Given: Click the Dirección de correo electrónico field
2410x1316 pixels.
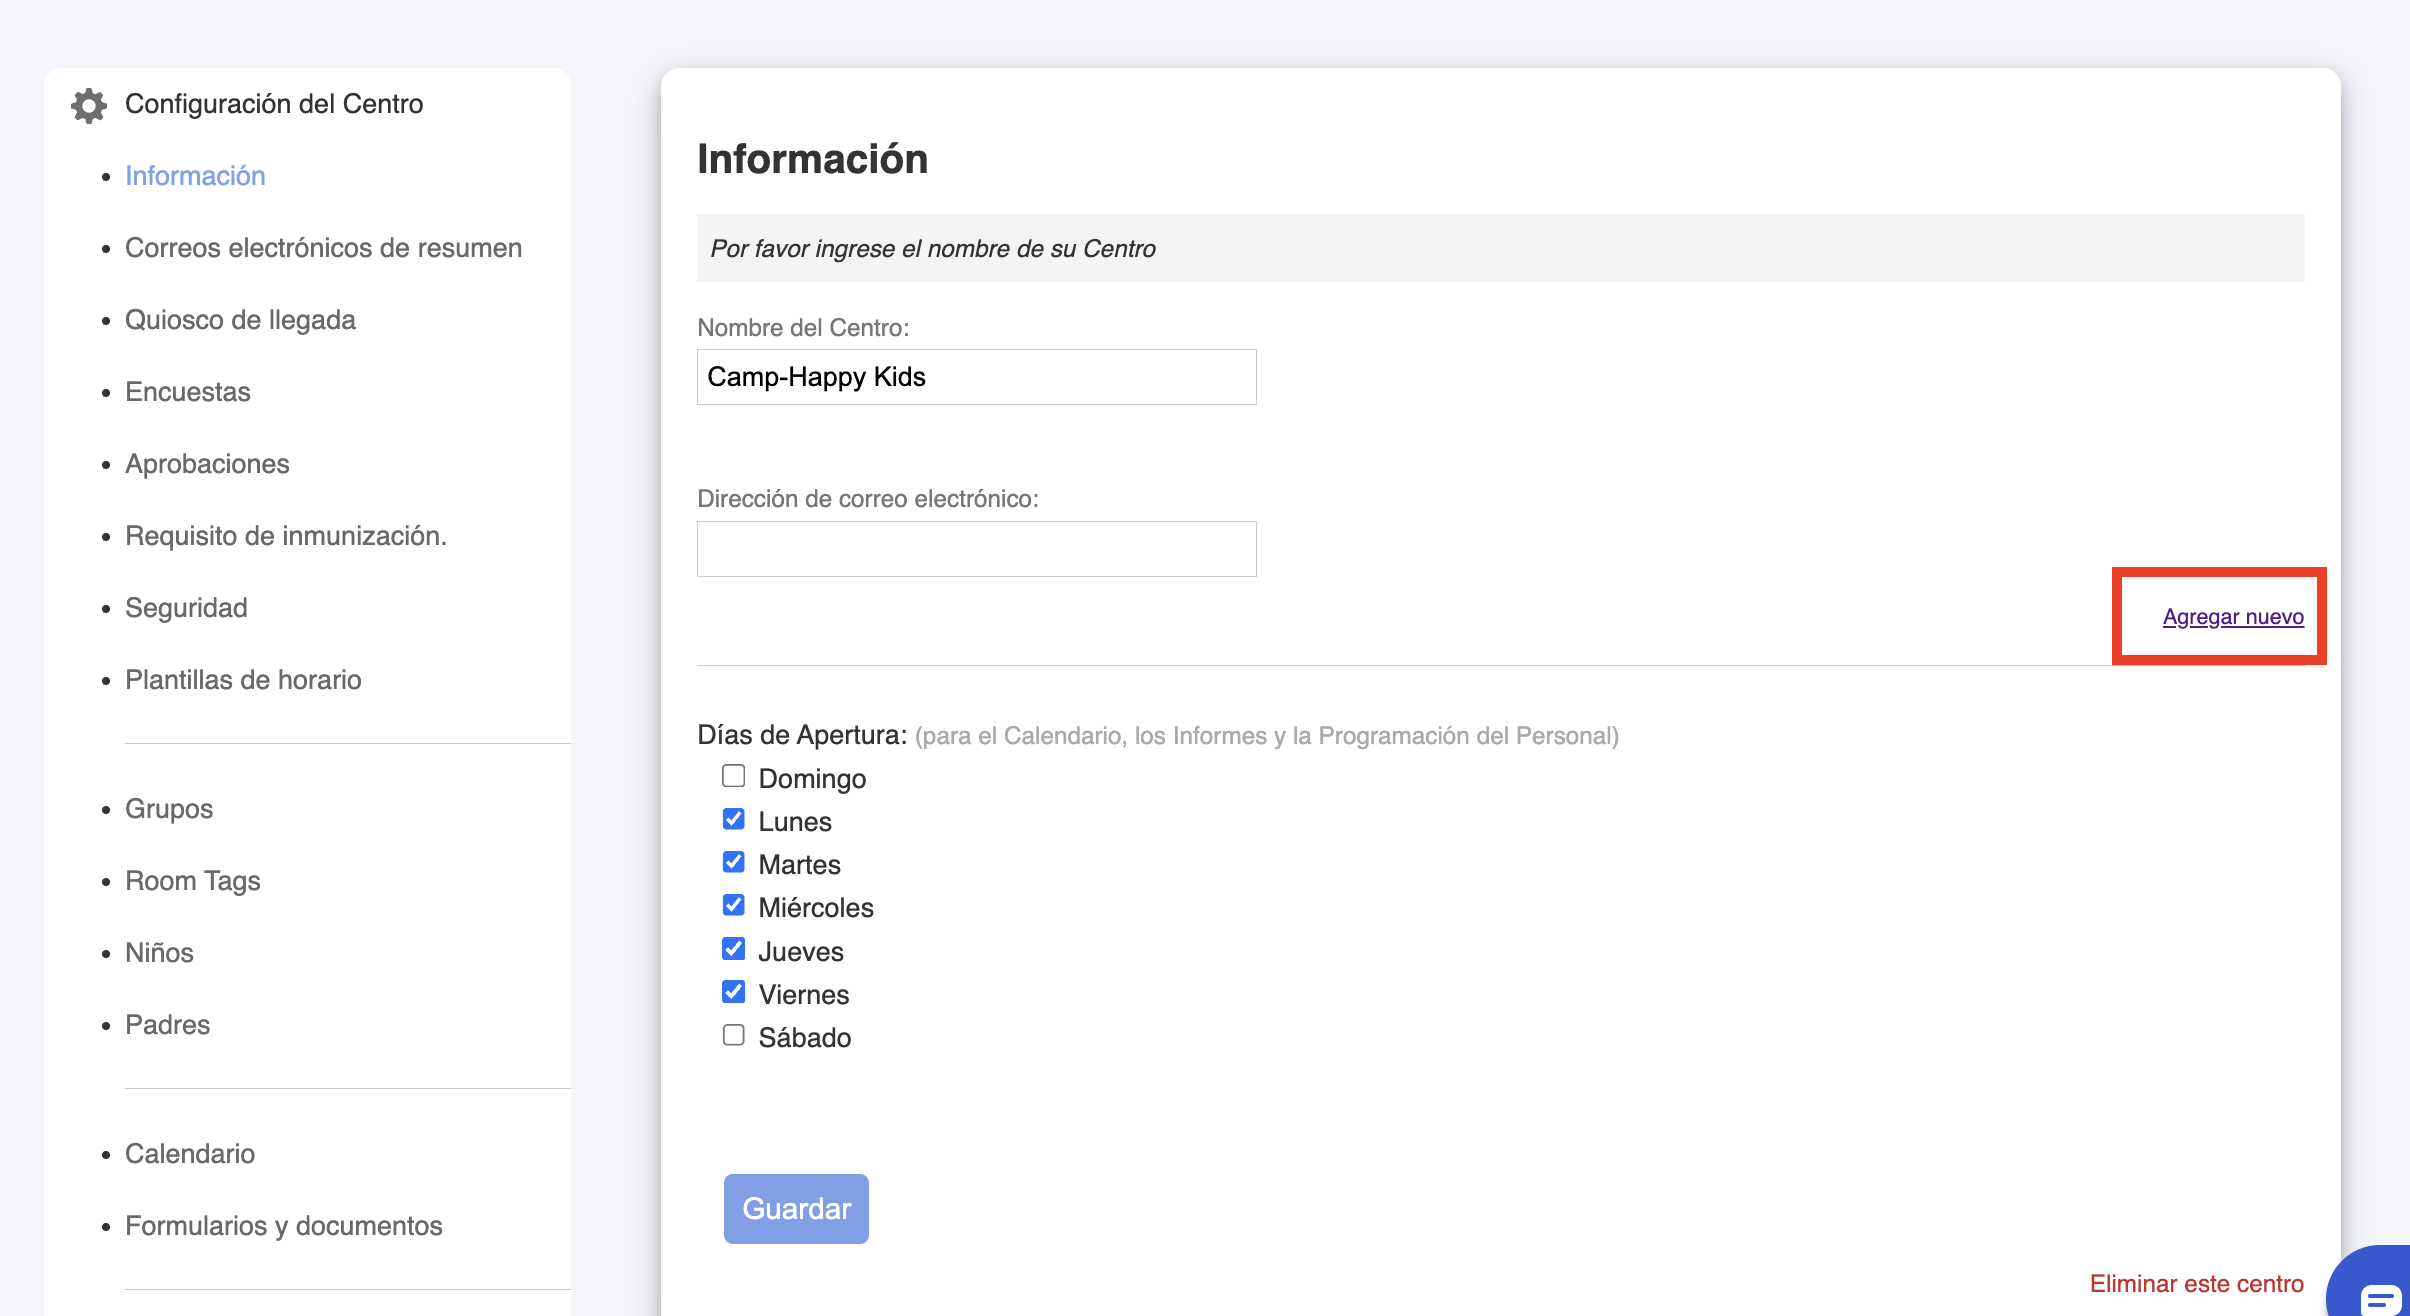Looking at the screenshot, I should click(976, 549).
